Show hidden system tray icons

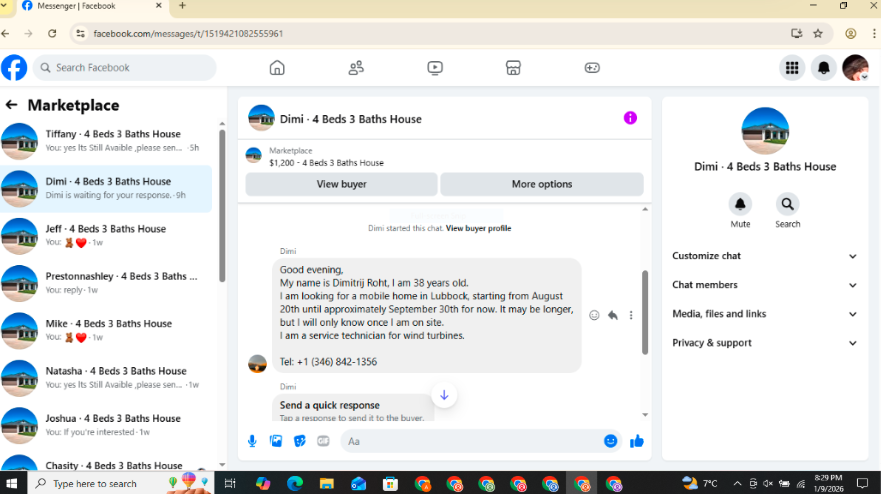tap(737, 483)
